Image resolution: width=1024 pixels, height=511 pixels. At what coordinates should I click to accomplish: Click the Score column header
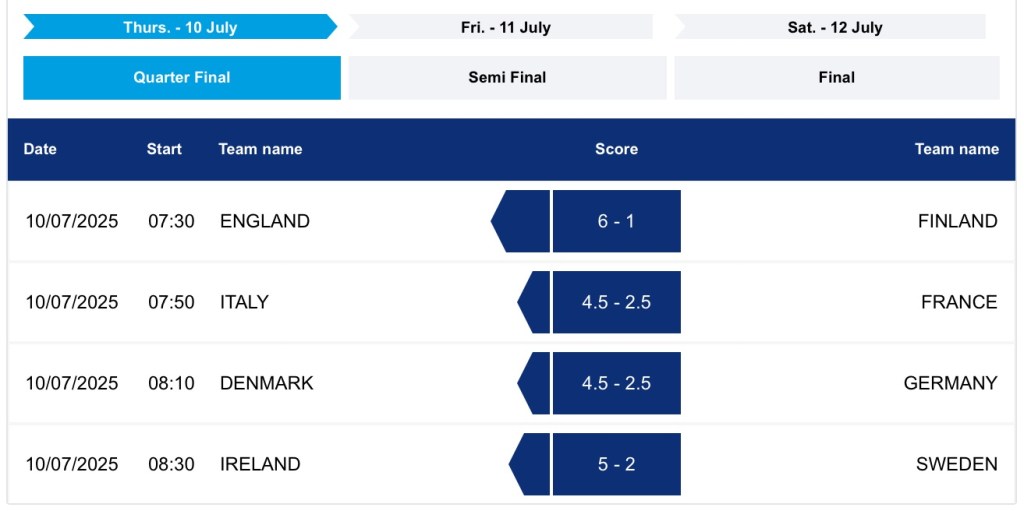pyautogui.click(x=616, y=149)
